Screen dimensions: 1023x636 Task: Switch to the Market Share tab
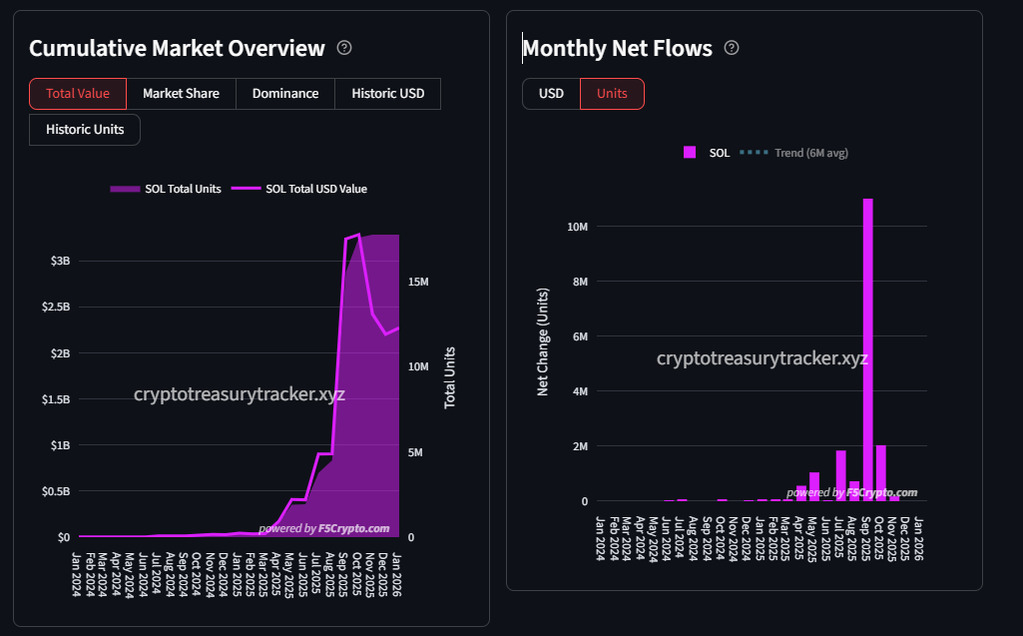pos(180,93)
